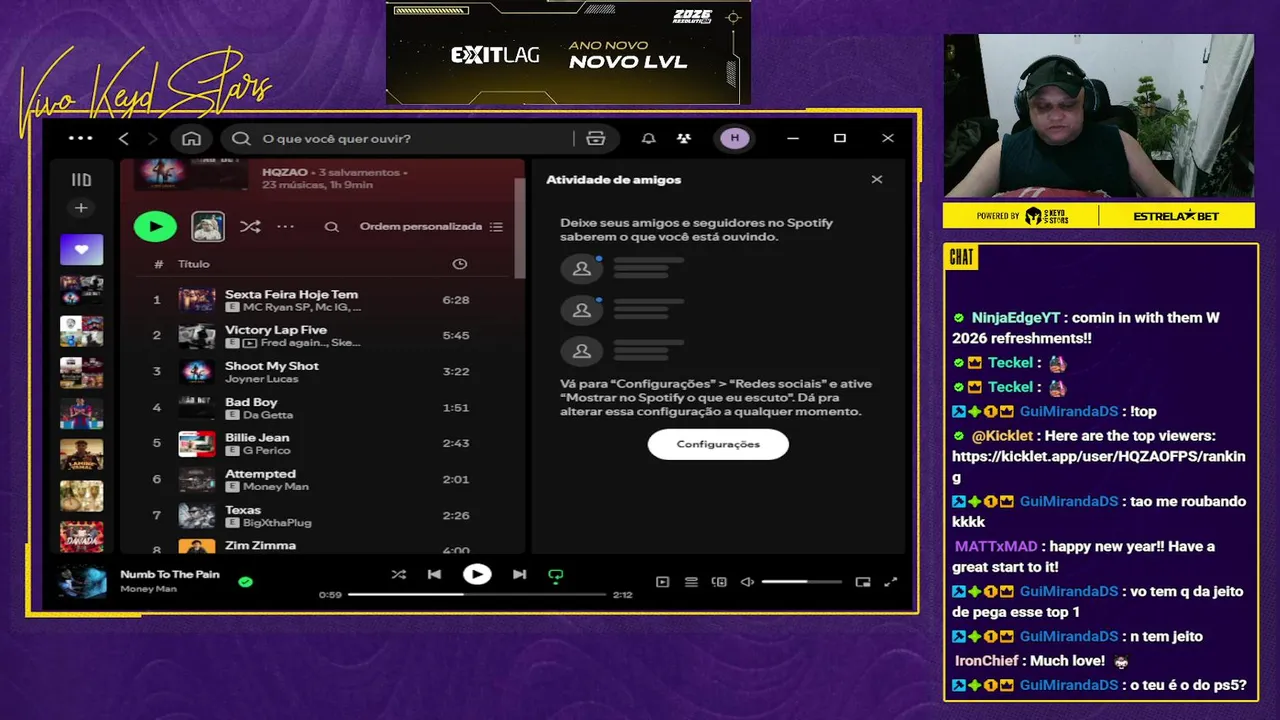
Task: Open artist link 'Joyner Lucas'
Action: [x=261, y=379]
